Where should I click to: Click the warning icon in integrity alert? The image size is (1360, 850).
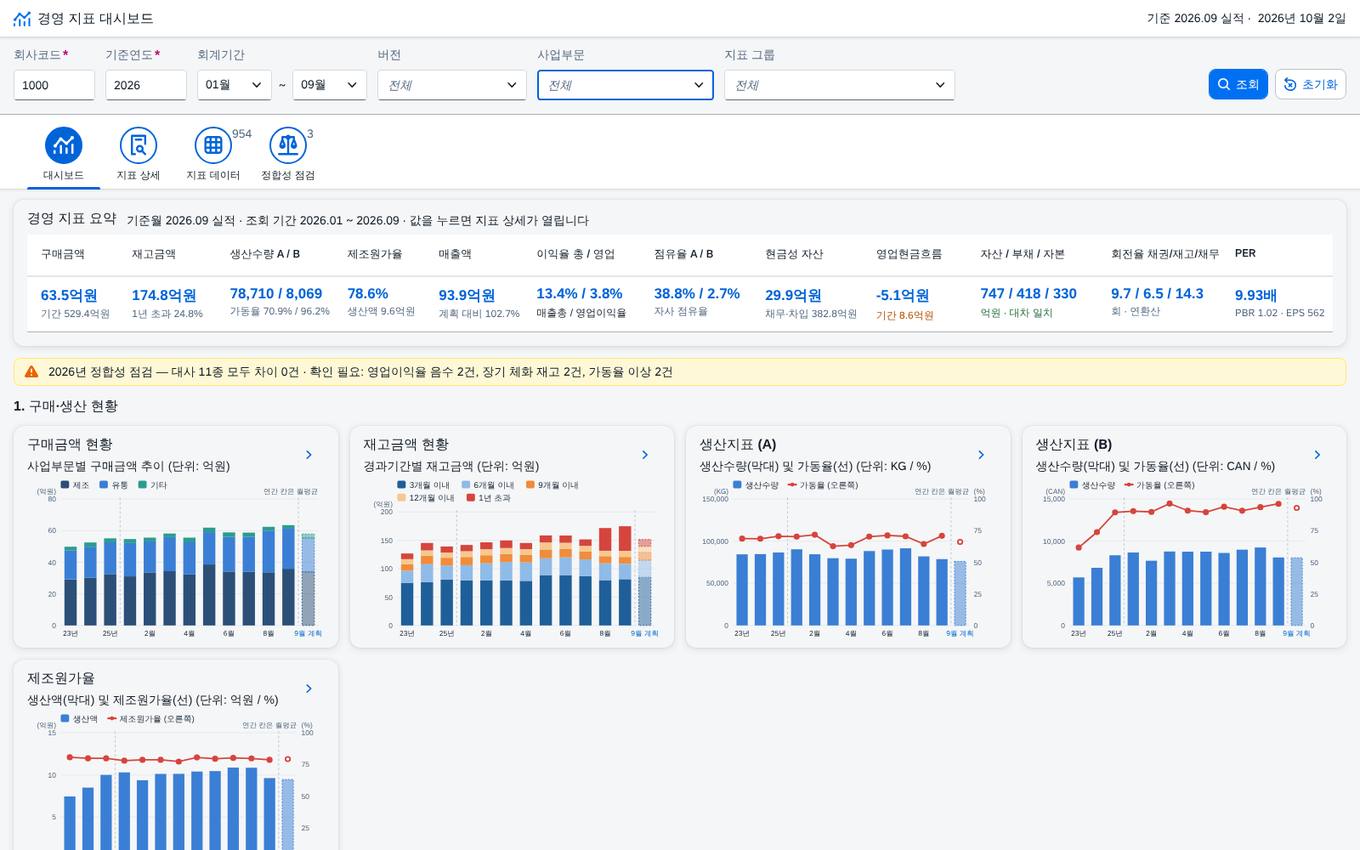coord(31,372)
